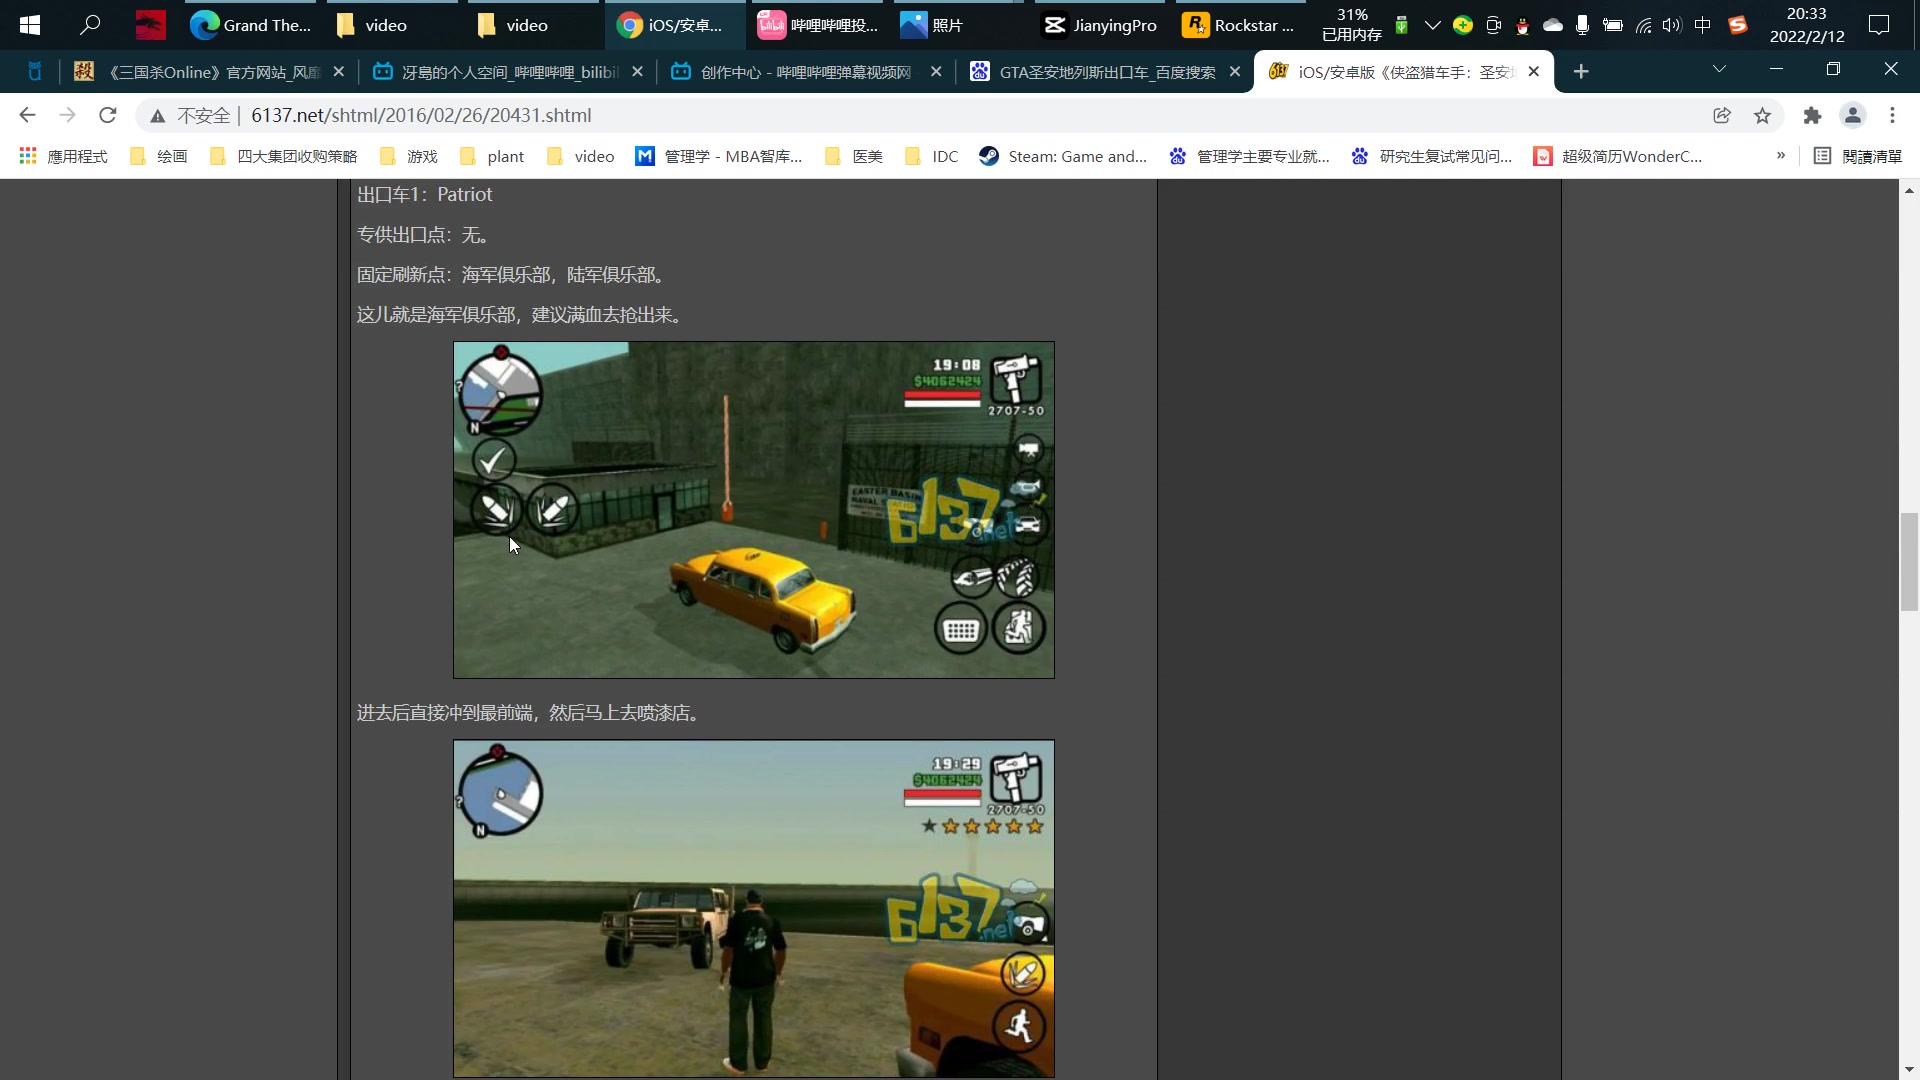Open the 應用程式 apps shortcut
Image resolution: width=1920 pixels, height=1080 pixels.
tap(63, 156)
